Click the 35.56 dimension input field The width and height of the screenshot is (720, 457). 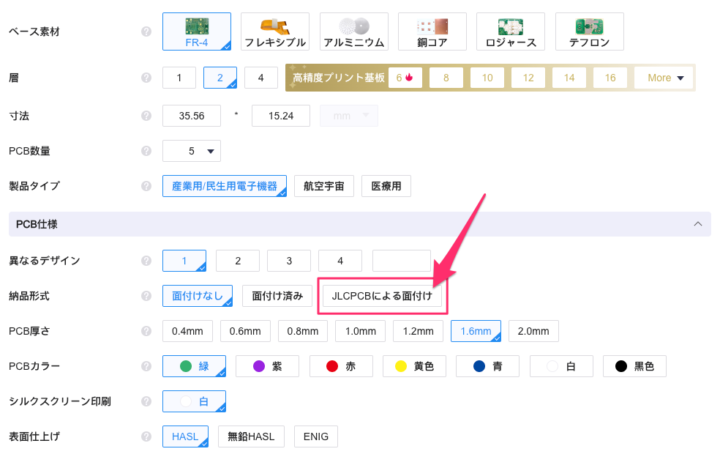[x=197, y=115]
